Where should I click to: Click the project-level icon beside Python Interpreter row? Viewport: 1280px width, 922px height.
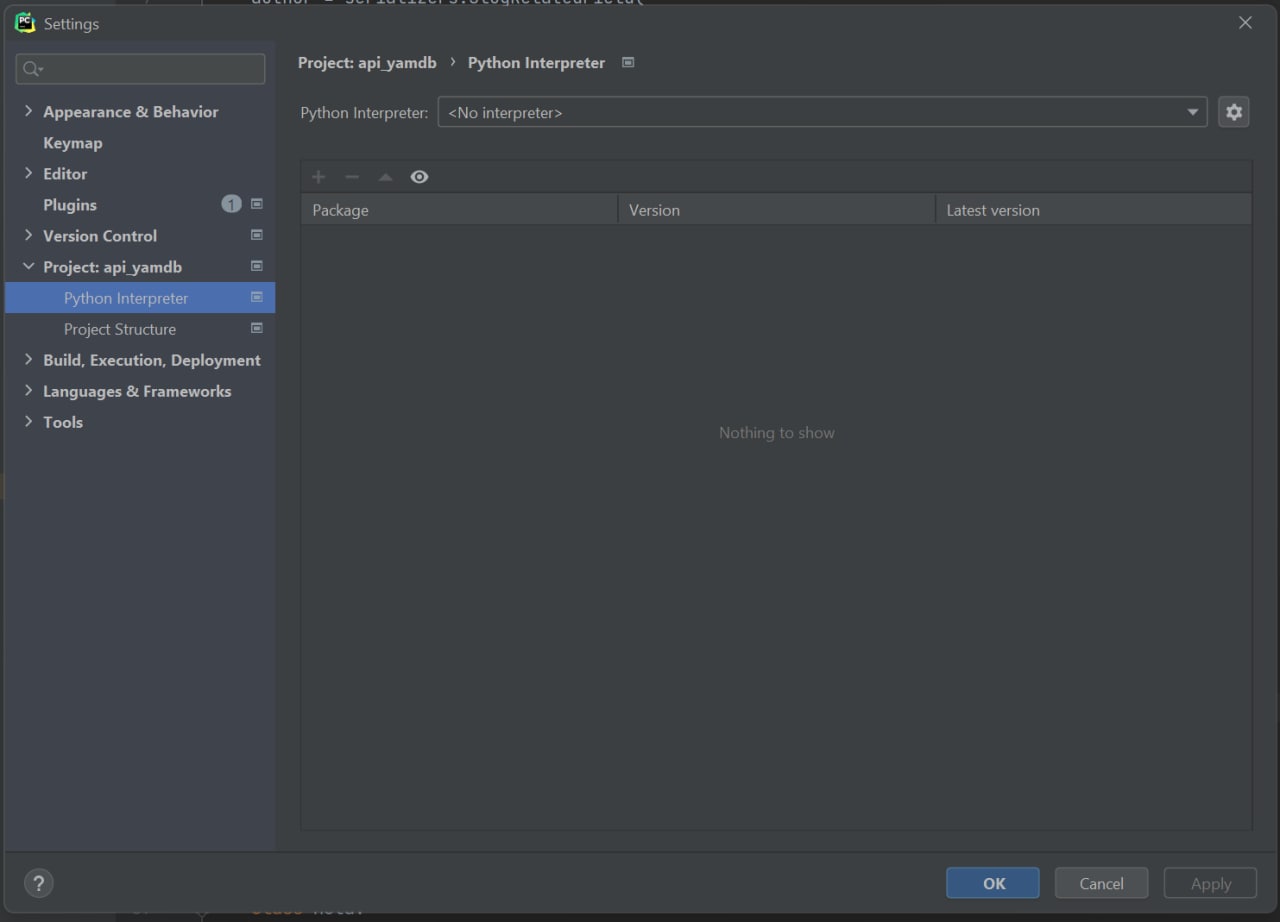pyautogui.click(x=257, y=297)
